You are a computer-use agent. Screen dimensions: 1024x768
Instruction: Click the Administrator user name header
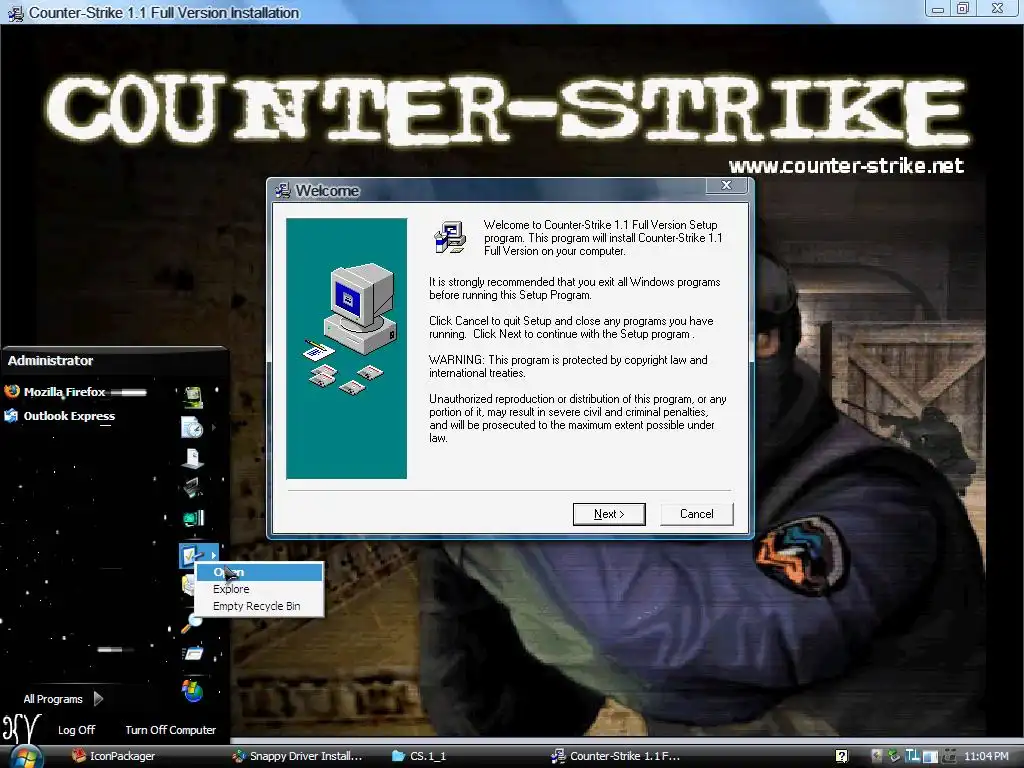click(50, 360)
